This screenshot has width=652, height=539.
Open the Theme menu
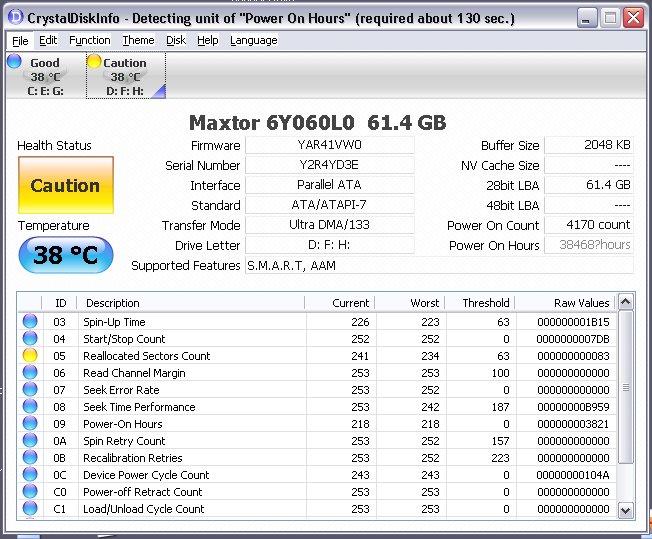[x=138, y=40]
